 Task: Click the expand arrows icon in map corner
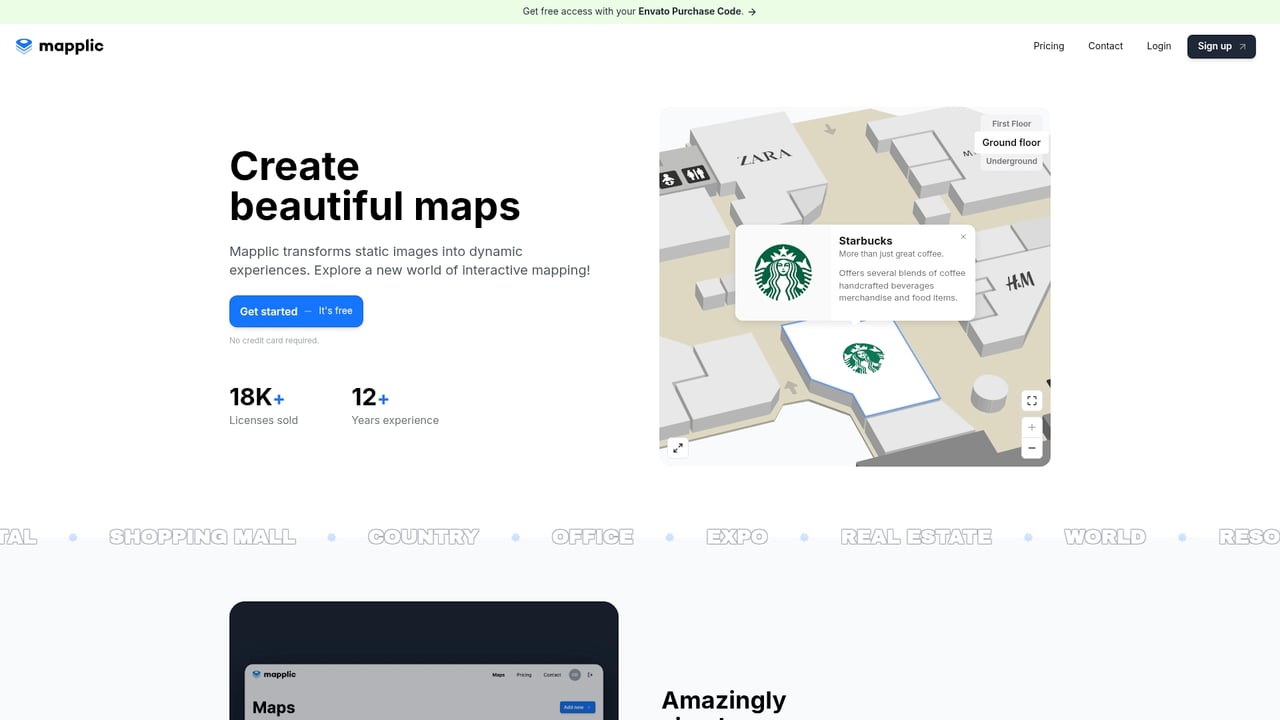pos(678,448)
